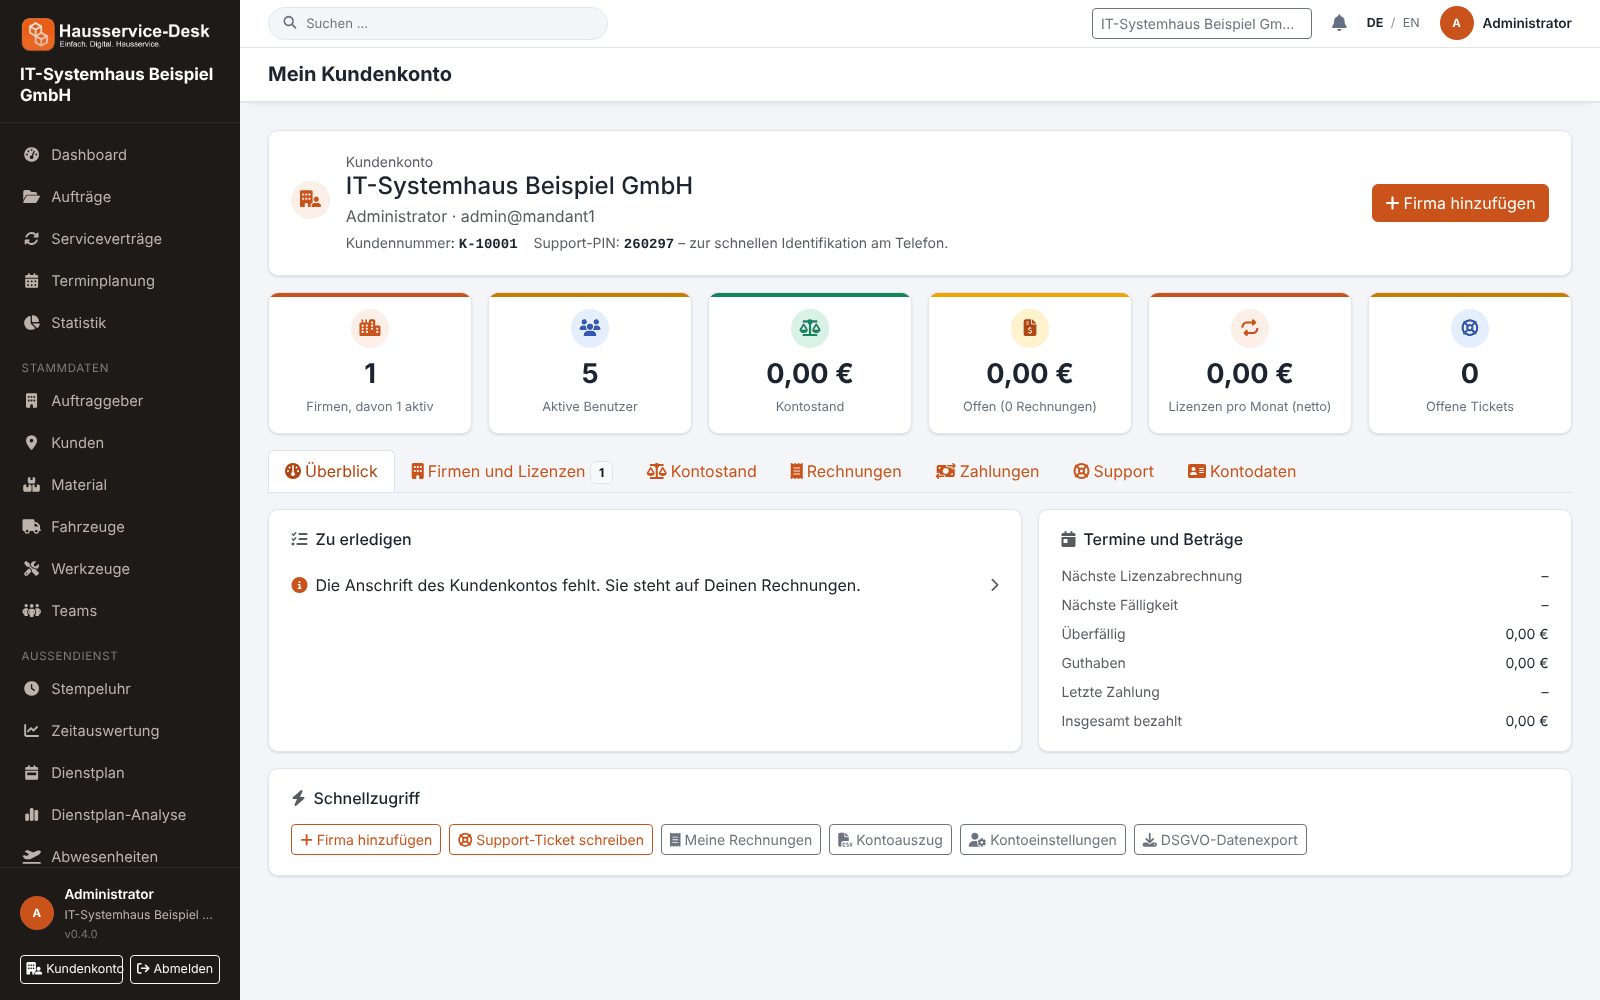Click the Kontostand scale icon card

click(x=810, y=328)
